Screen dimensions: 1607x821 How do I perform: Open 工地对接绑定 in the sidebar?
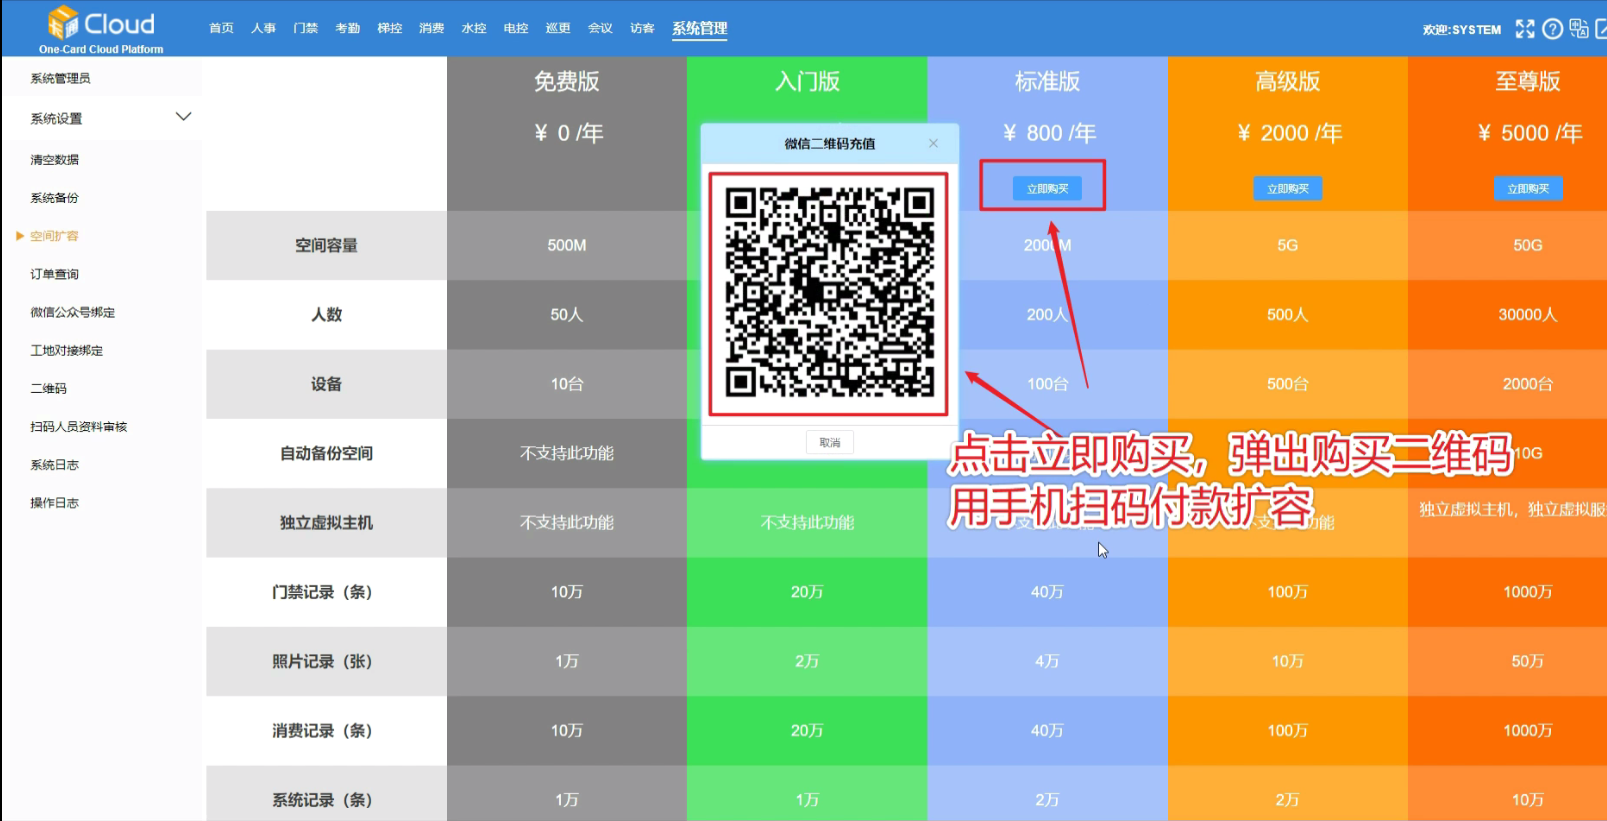tap(66, 350)
